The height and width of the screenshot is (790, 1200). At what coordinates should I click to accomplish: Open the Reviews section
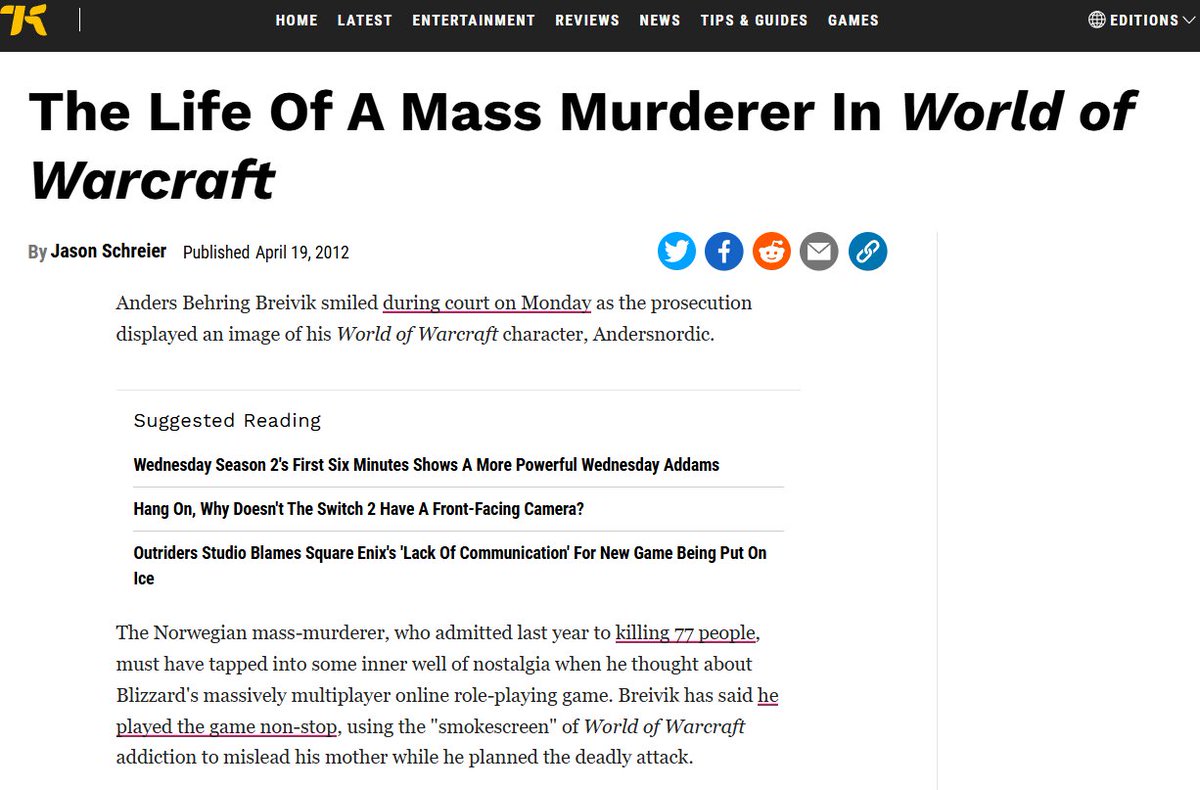tap(587, 20)
